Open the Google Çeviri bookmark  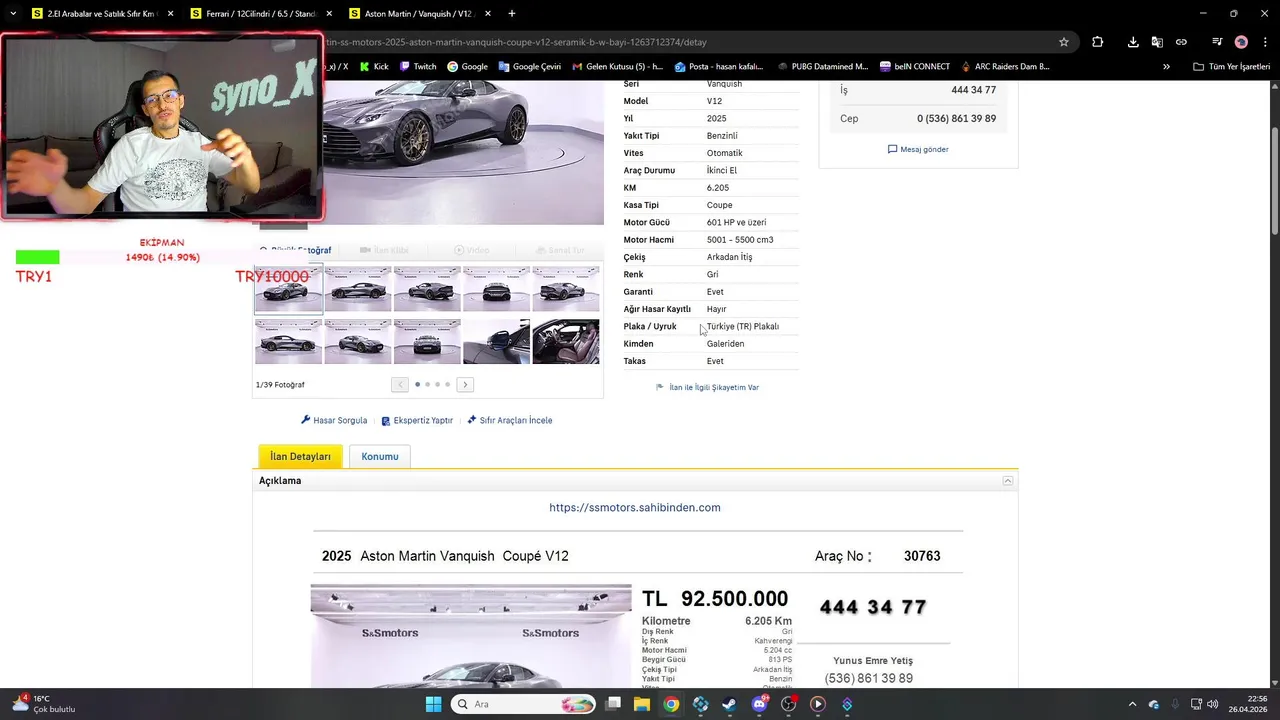click(x=529, y=67)
